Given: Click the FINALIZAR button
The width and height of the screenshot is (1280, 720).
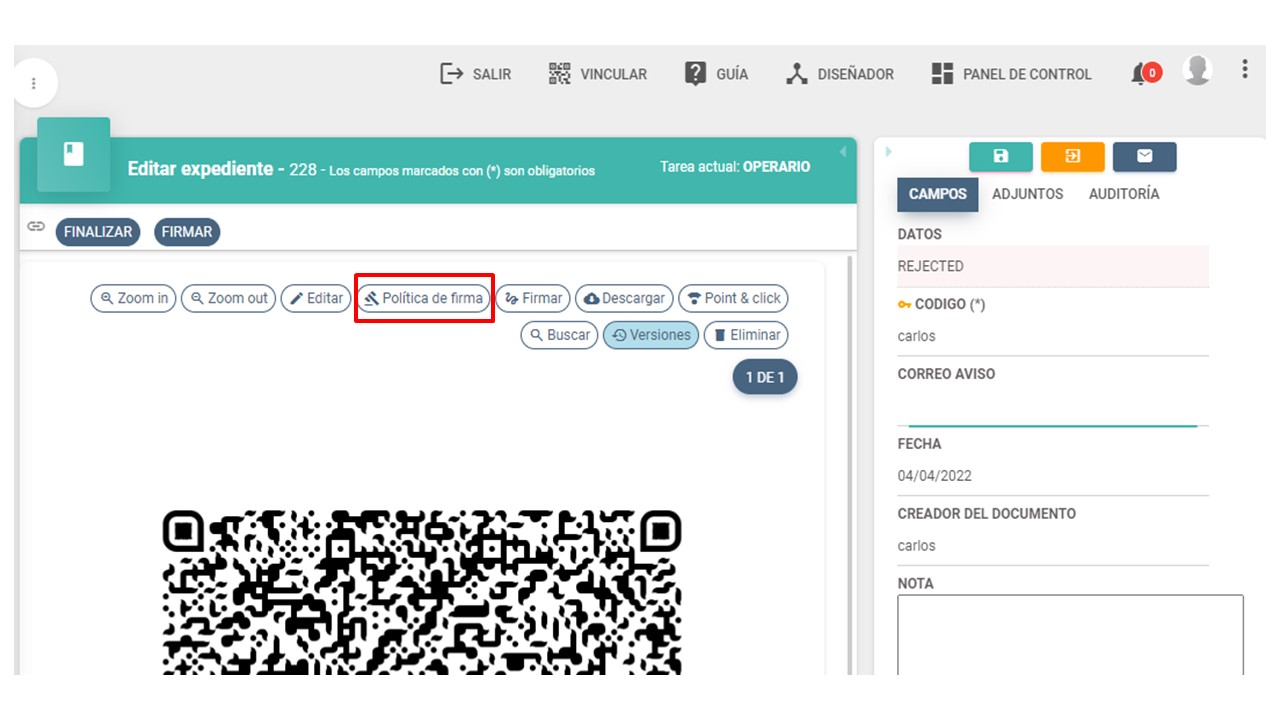Looking at the screenshot, I should (x=98, y=232).
